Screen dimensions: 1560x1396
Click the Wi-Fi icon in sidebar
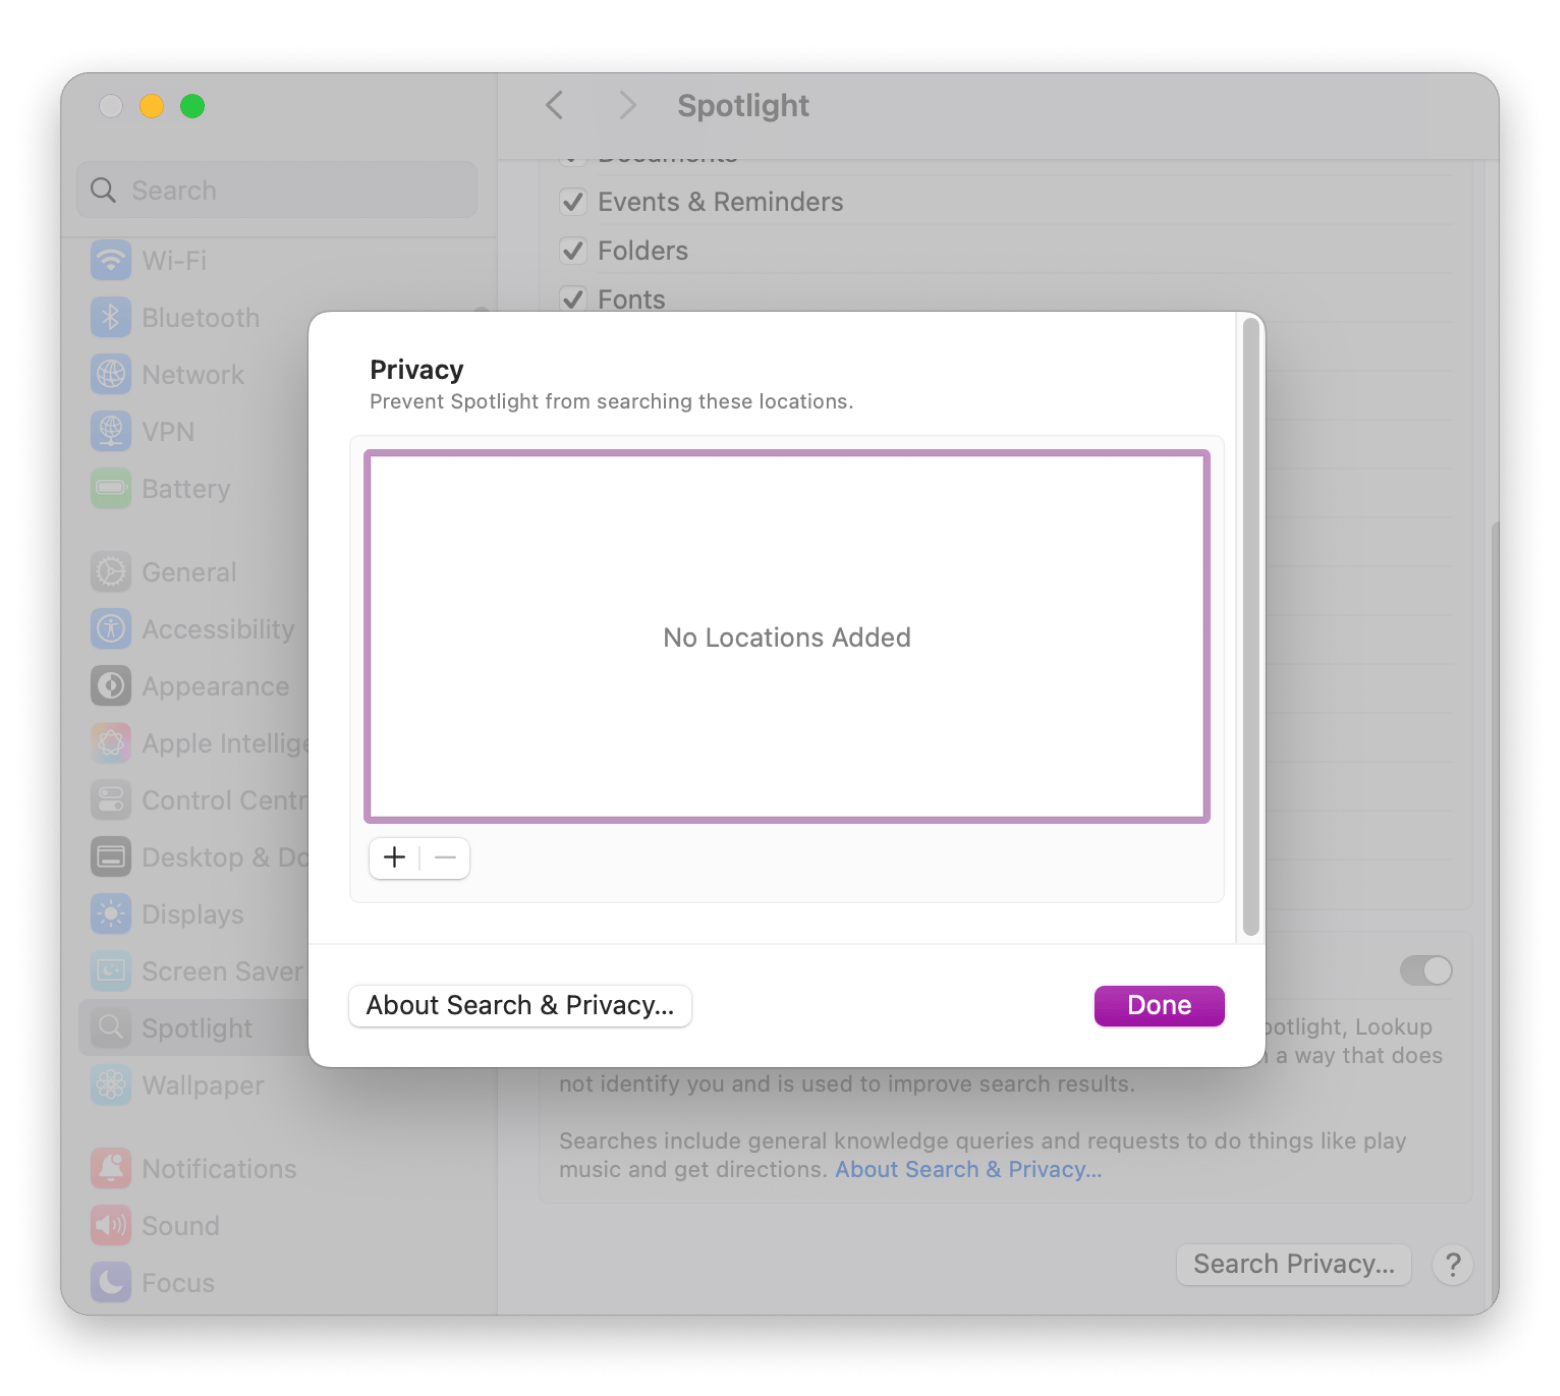pos(111,260)
